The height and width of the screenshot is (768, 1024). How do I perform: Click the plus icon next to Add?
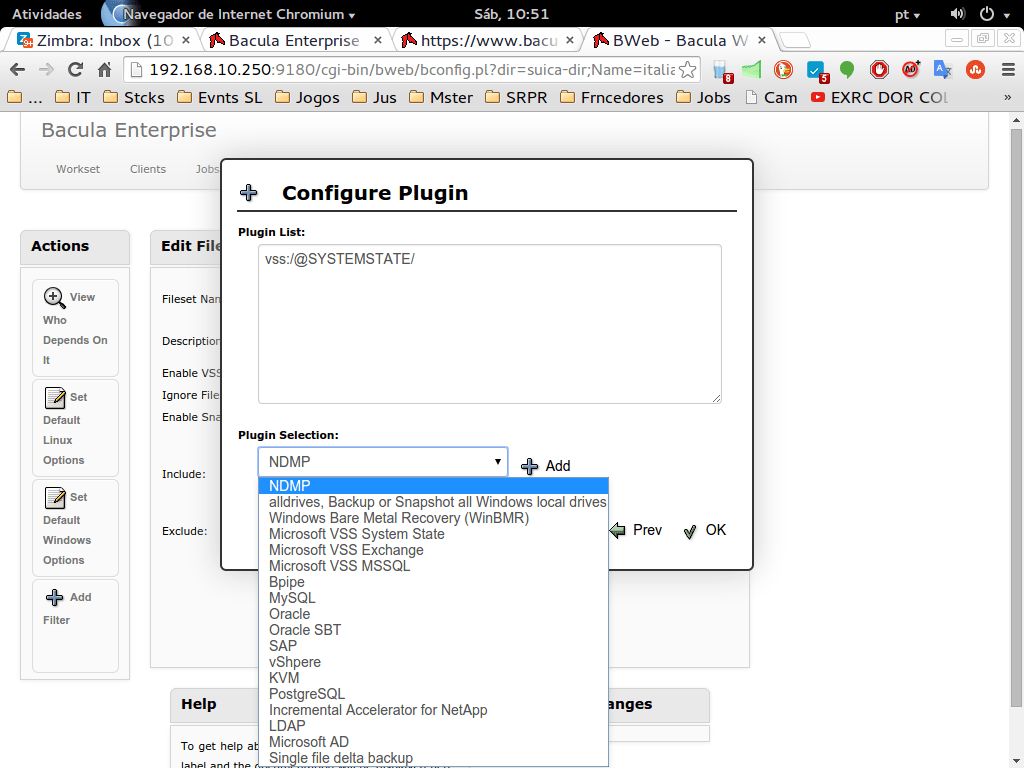[x=529, y=466]
